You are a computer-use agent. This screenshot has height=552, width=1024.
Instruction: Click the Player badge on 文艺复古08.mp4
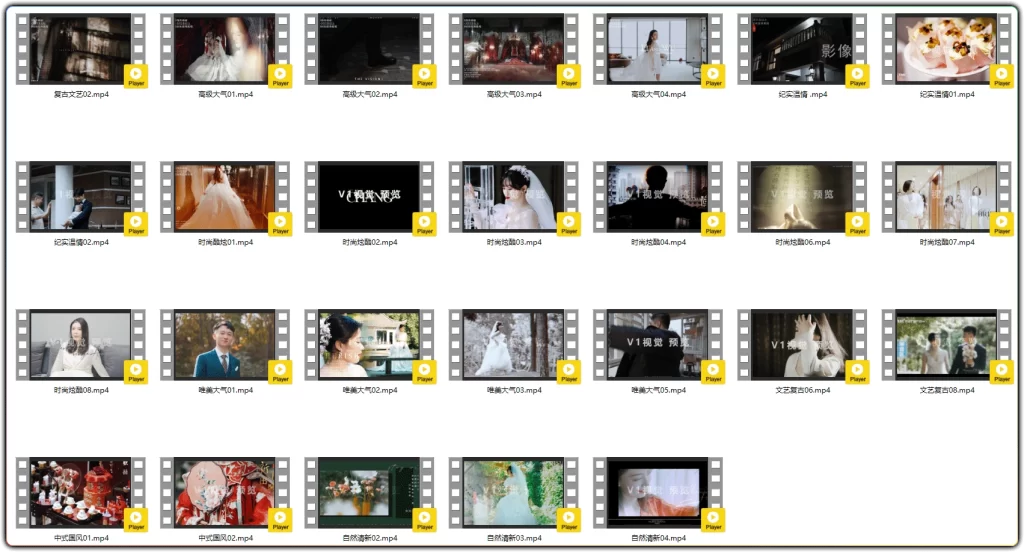coord(1002,372)
